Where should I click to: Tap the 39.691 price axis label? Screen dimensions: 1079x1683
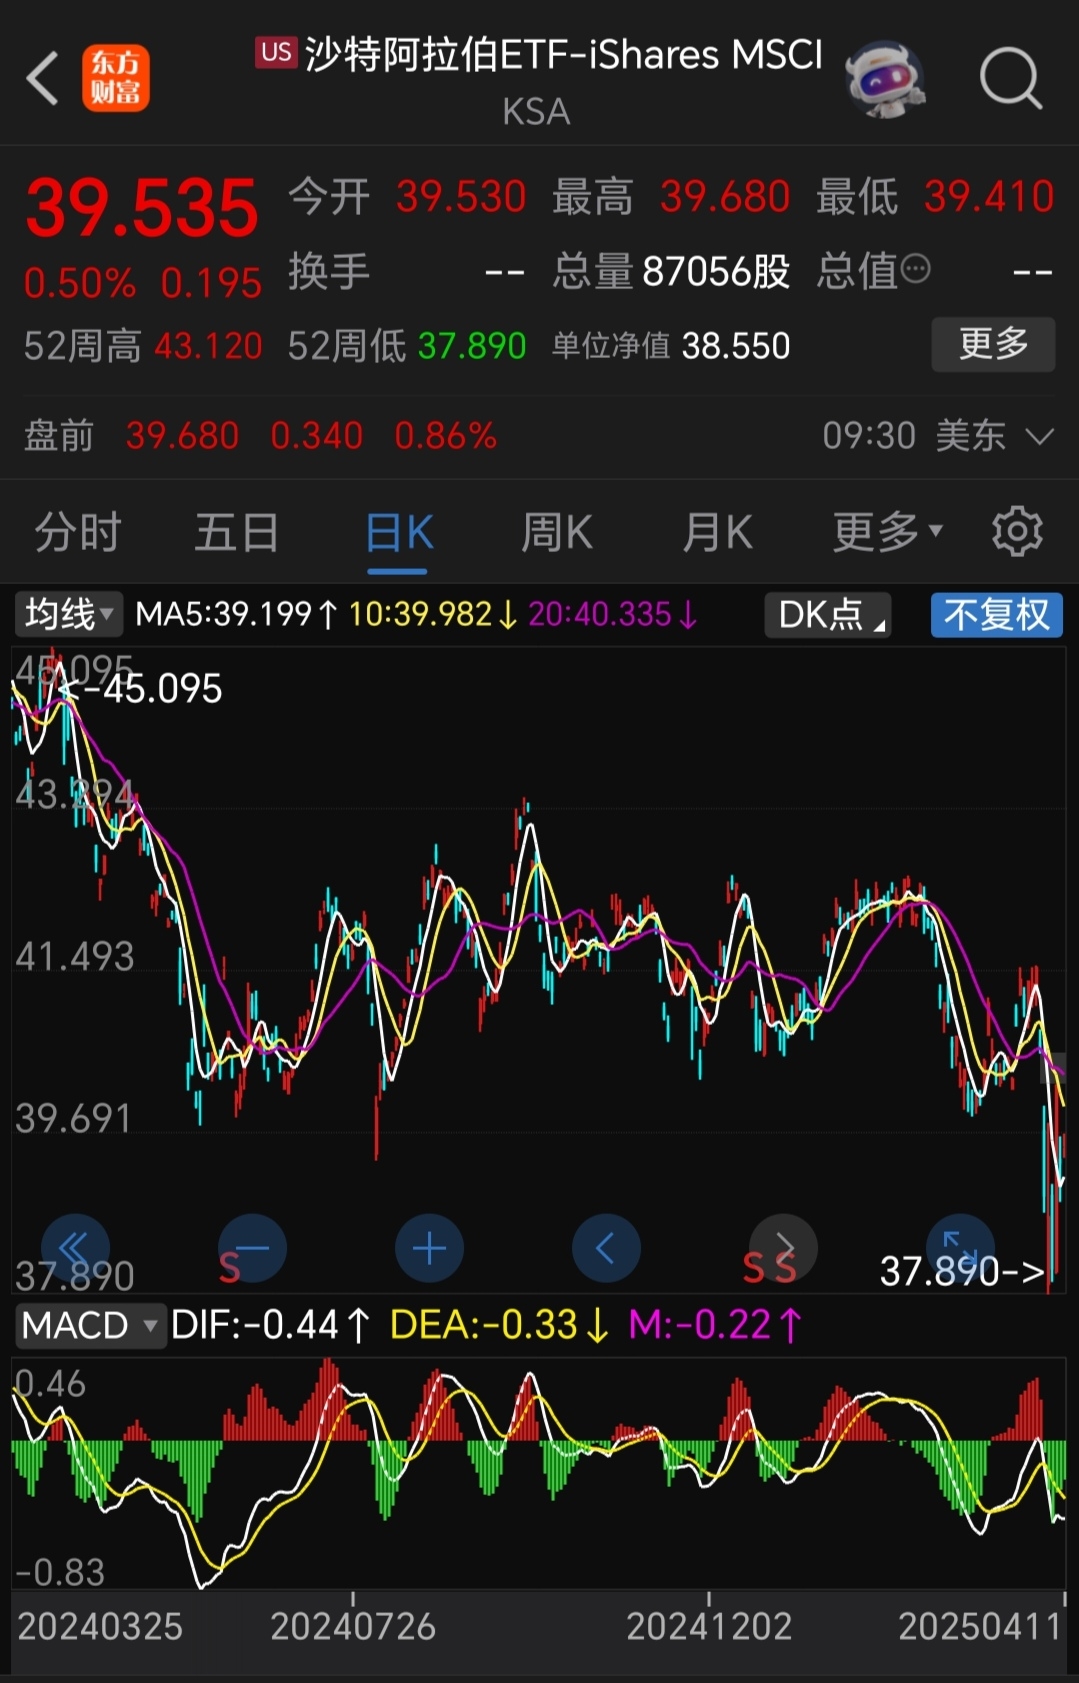pyautogui.click(x=73, y=1119)
